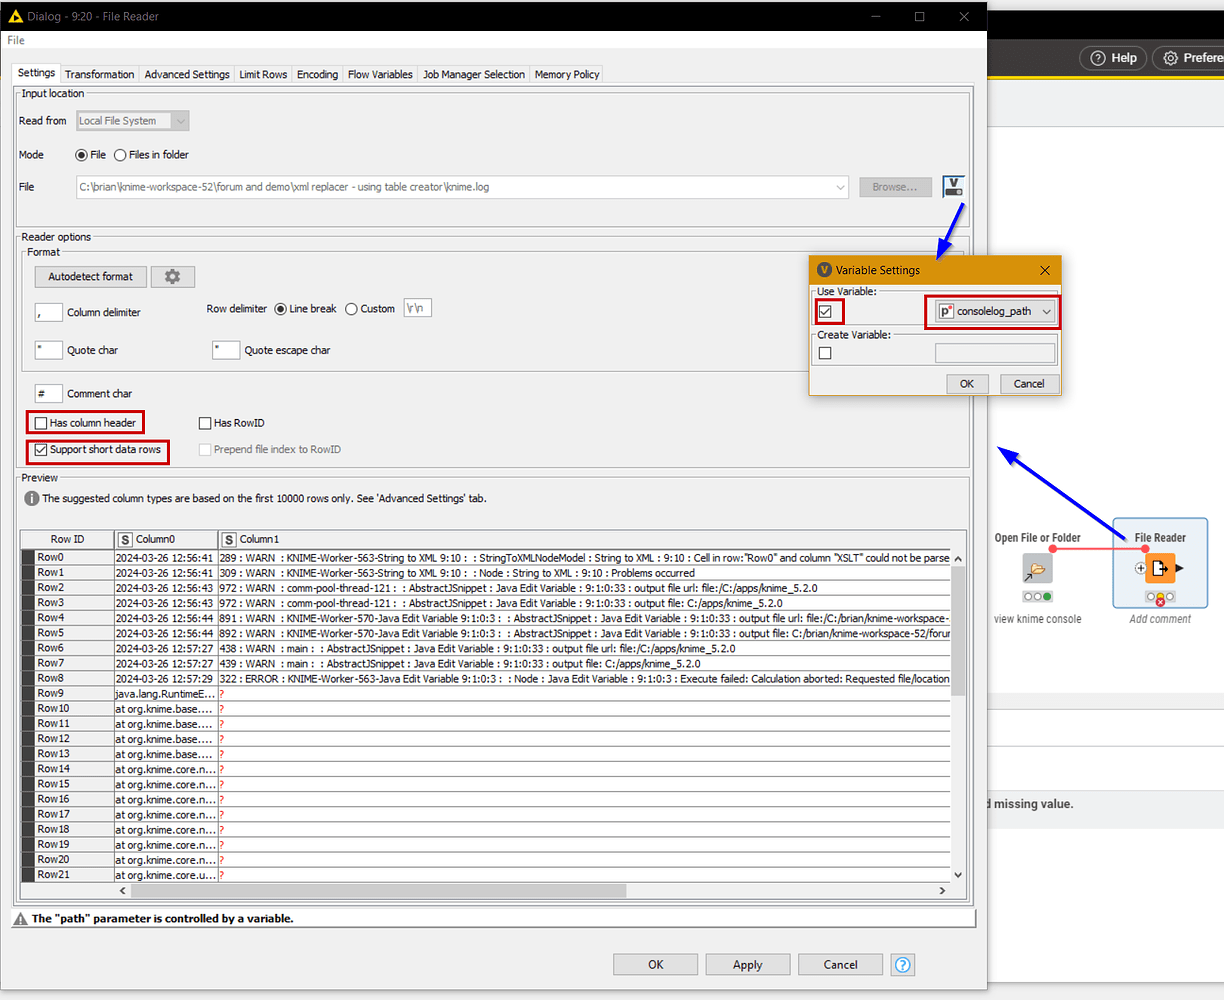This screenshot has width=1224, height=1000.
Task: Uncheck Support short data rows
Action: [41, 450]
